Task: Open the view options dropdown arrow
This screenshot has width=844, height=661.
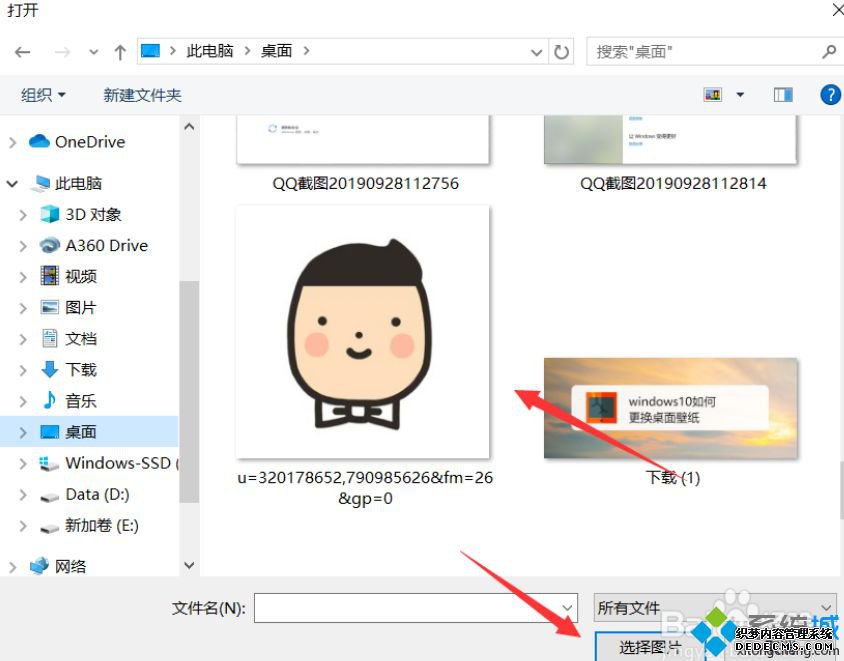Action: point(740,95)
